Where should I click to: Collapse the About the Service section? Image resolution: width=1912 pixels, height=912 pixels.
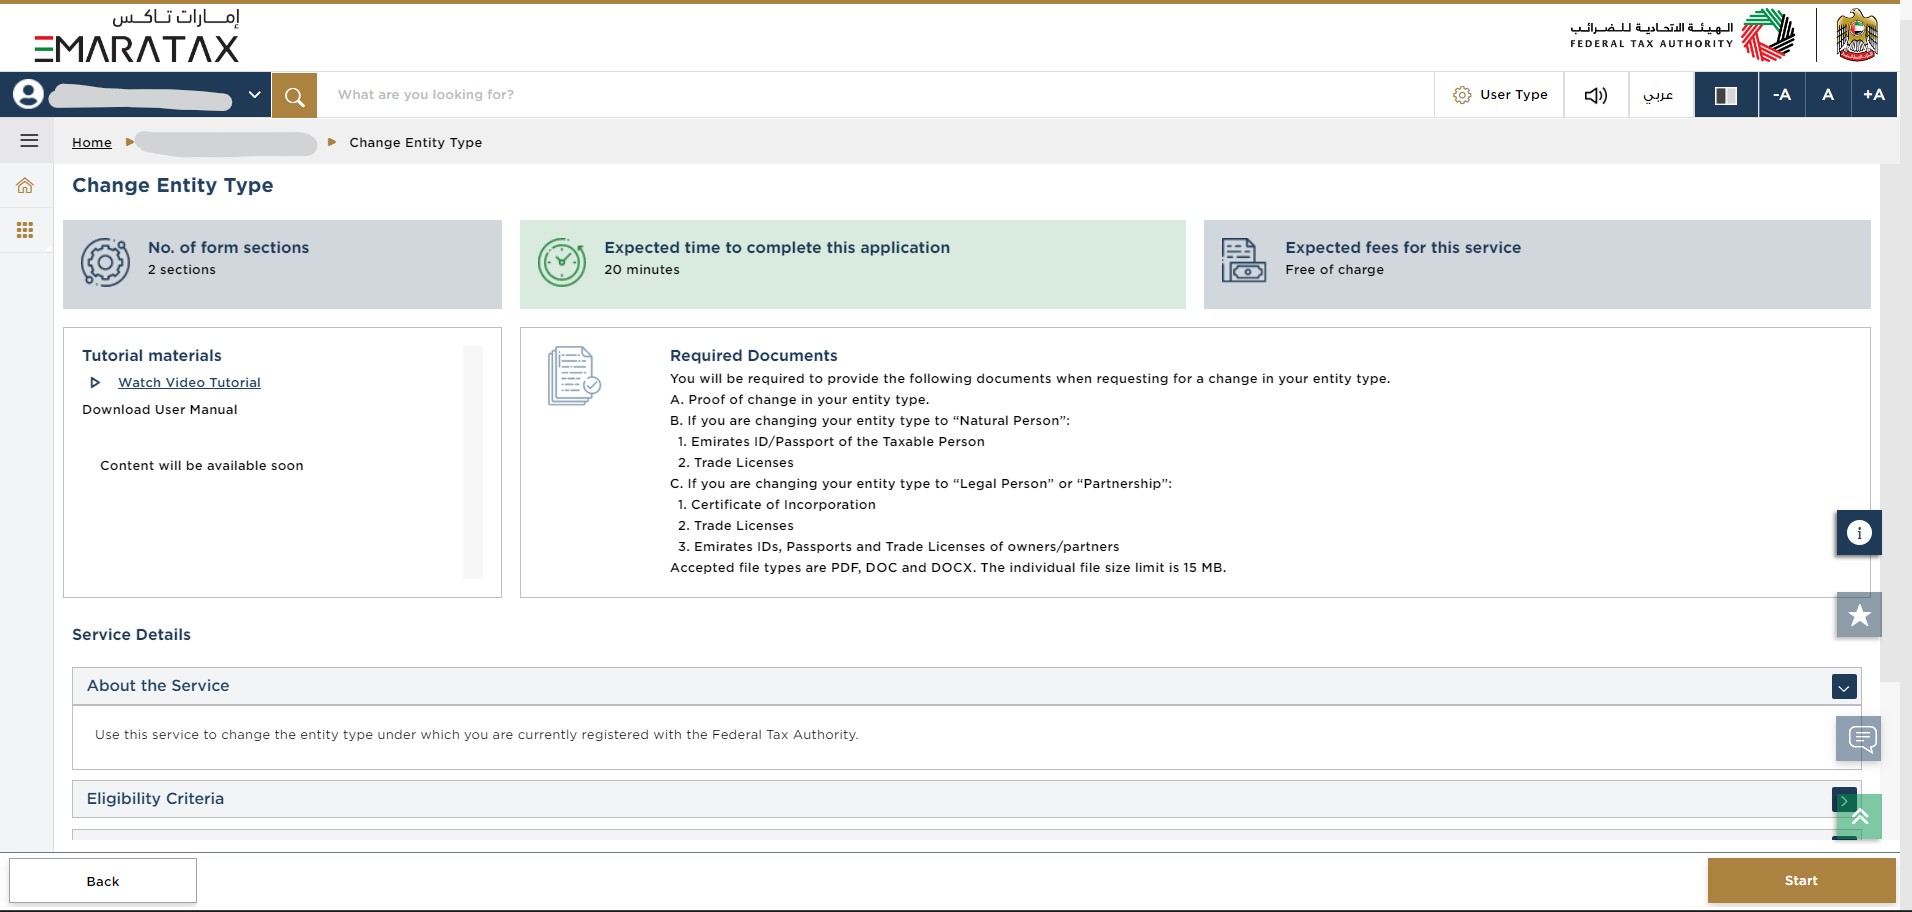[1843, 687]
